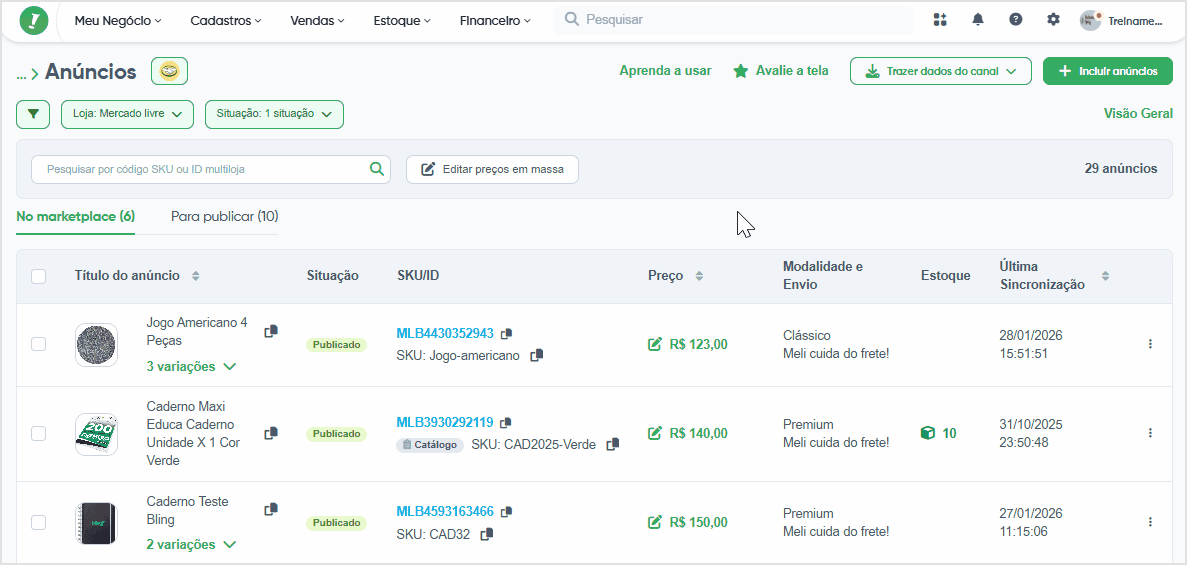Click the smiley face icon beside Anúncios
1187x565 pixels.
[x=170, y=71]
